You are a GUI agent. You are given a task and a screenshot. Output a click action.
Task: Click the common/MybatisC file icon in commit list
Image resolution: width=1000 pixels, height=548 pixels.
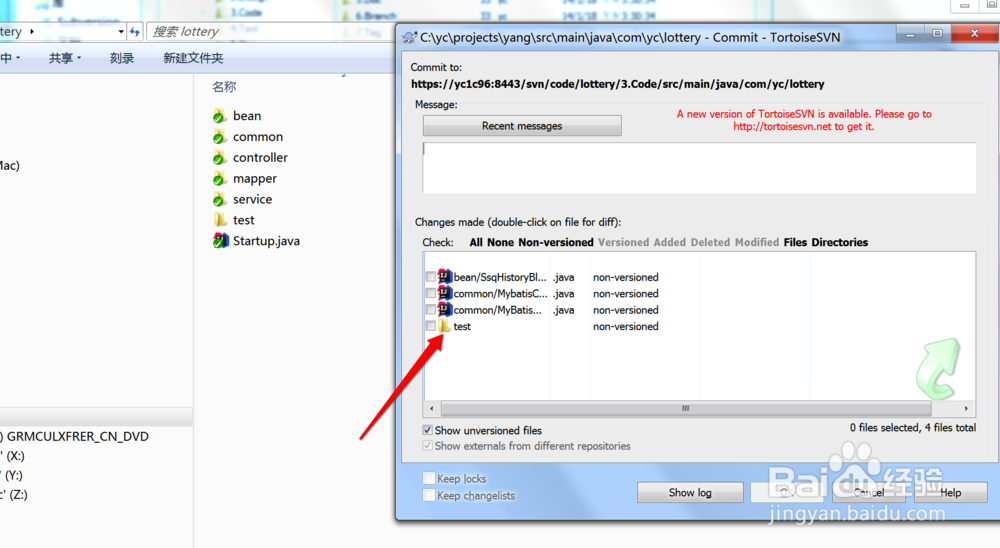[445, 293]
